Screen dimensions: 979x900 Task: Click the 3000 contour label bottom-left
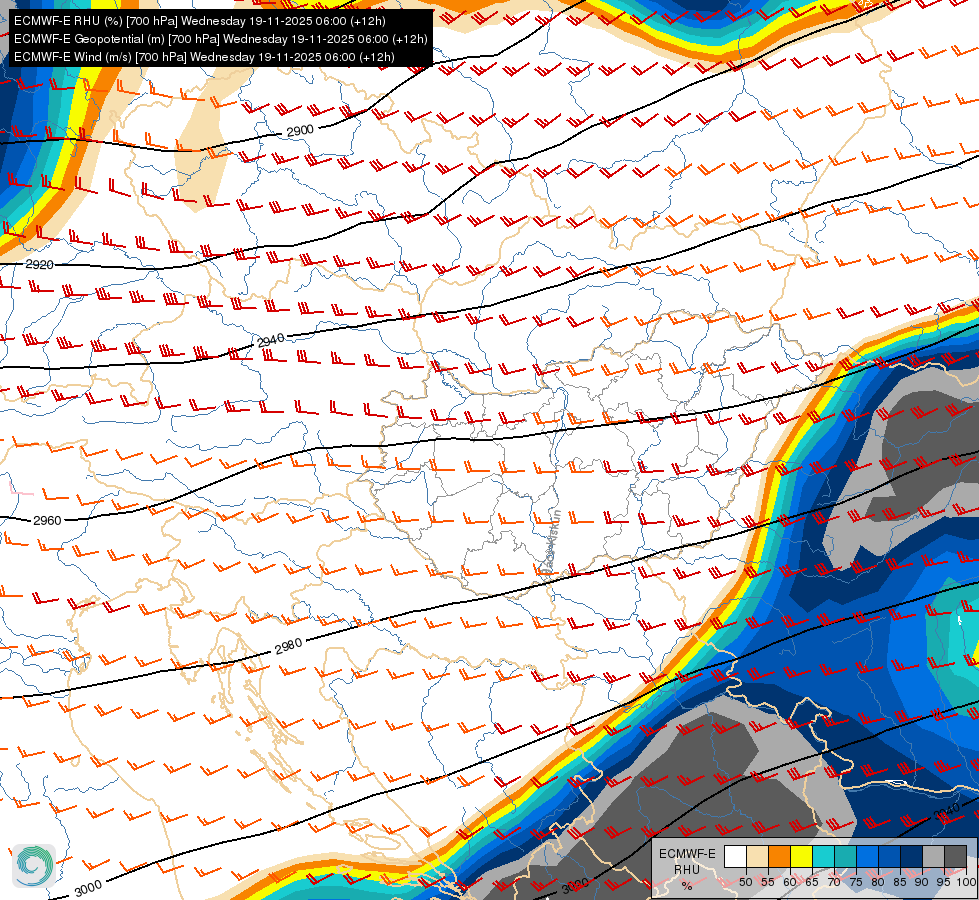pyautogui.click(x=88, y=888)
